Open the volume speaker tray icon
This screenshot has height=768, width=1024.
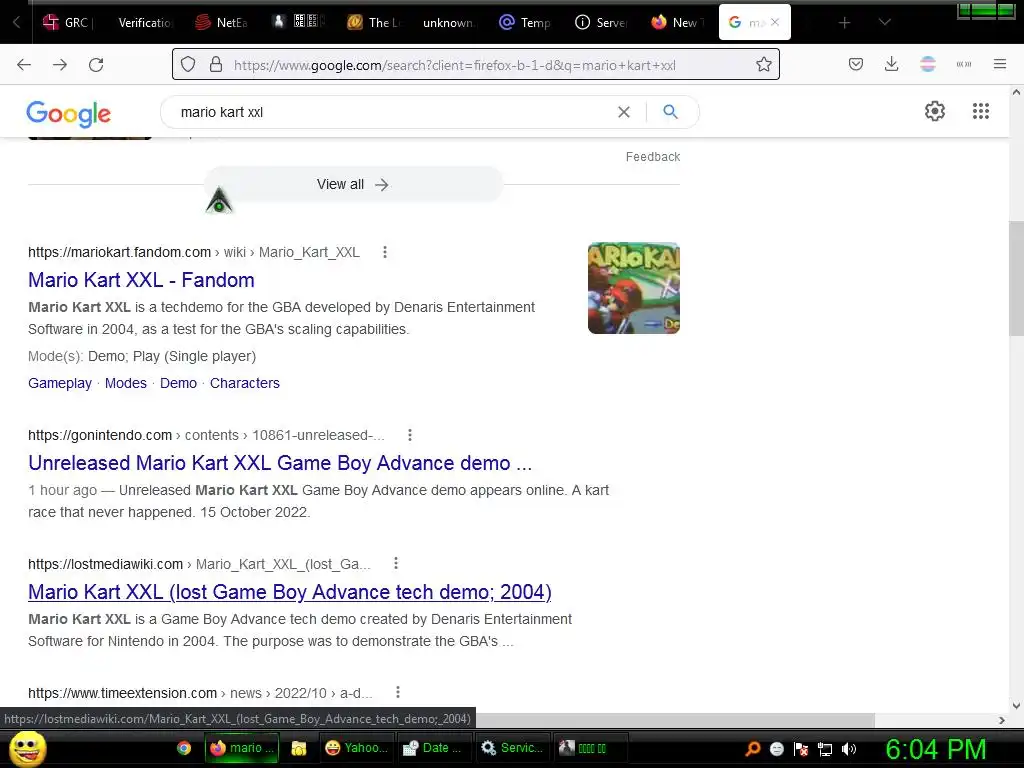pos(848,749)
